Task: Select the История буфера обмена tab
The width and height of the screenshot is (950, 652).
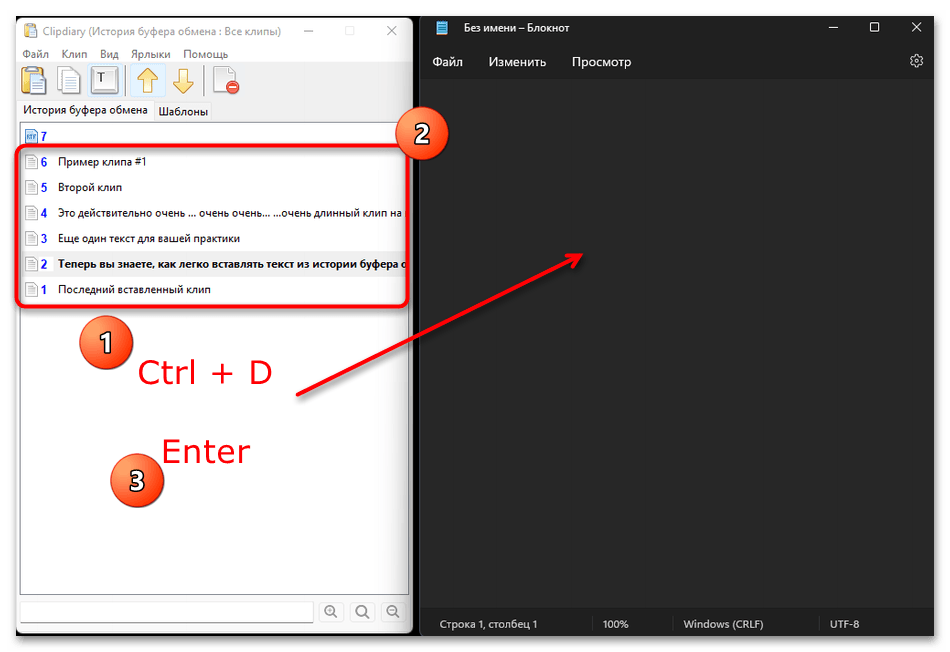Action: tap(85, 110)
